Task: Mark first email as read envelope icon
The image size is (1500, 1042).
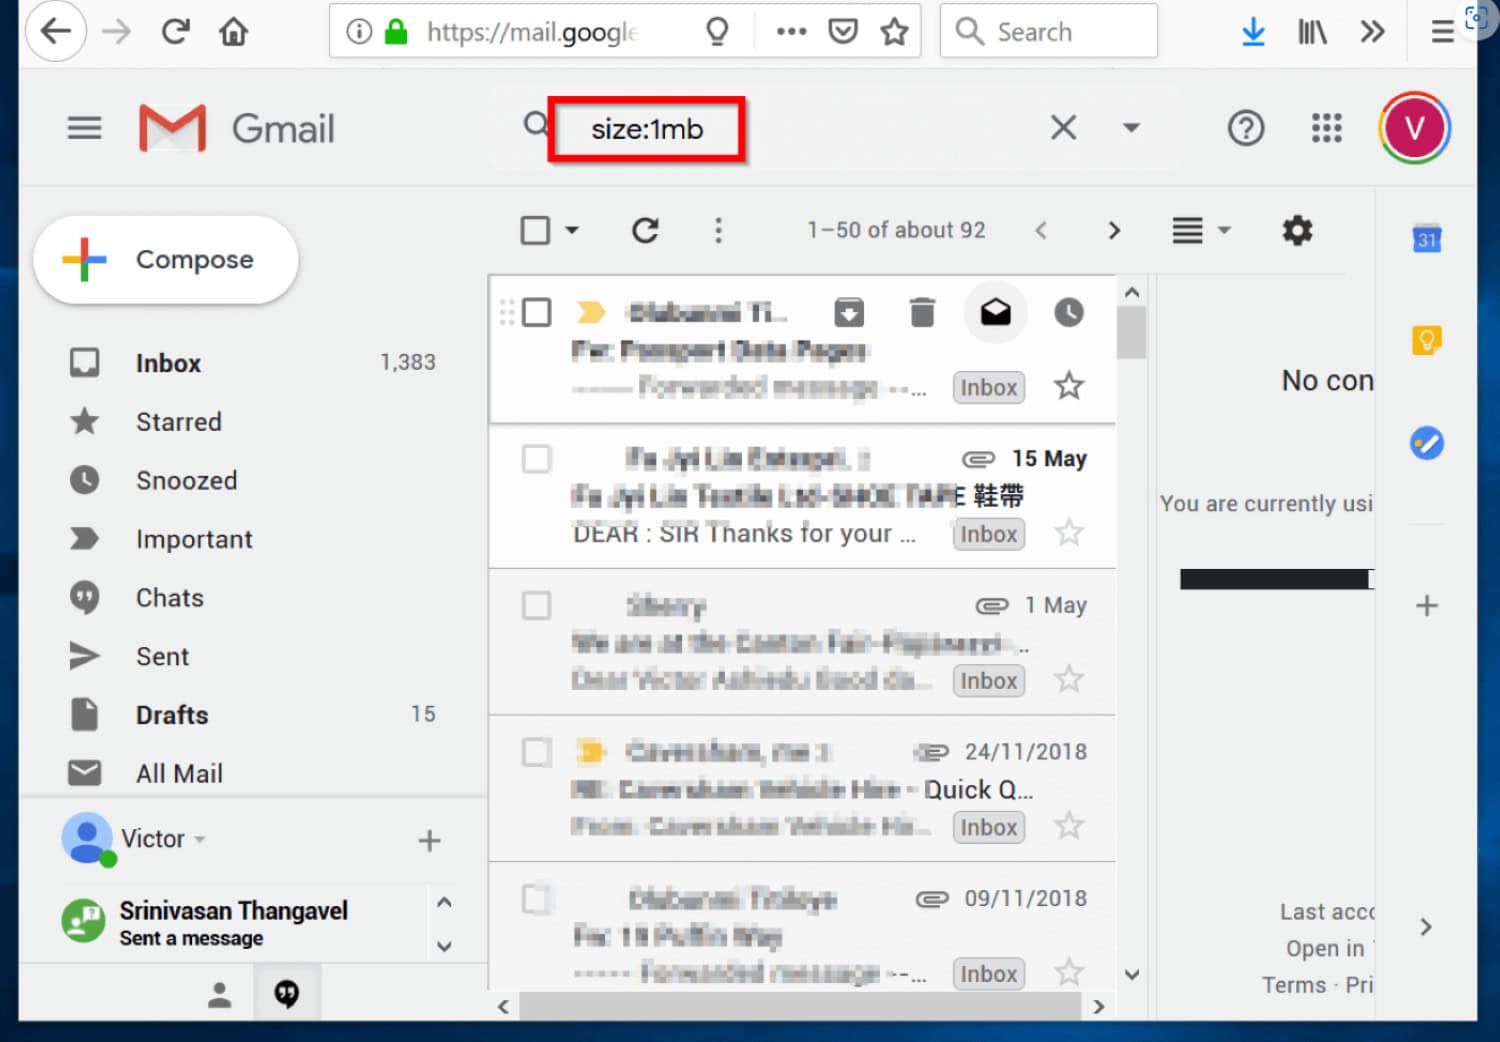Action: click(x=995, y=313)
